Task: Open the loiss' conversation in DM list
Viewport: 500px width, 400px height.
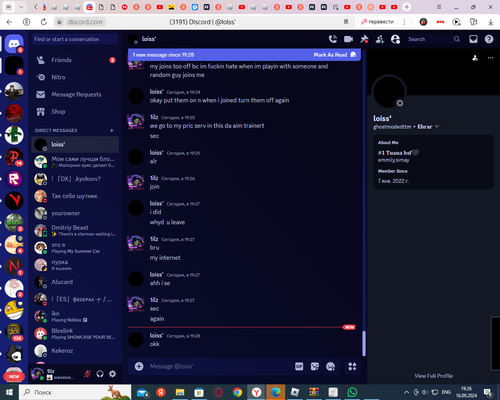Action: click(x=75, y=144)
